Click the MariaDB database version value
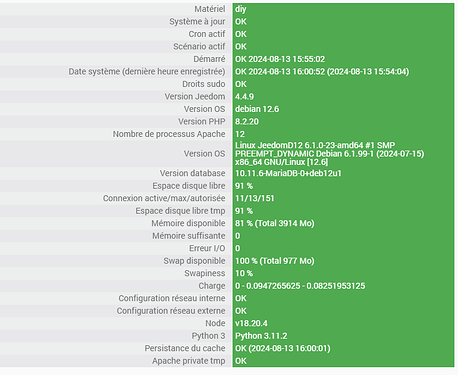This screenshot has width=458, height=375. (288, 173)
